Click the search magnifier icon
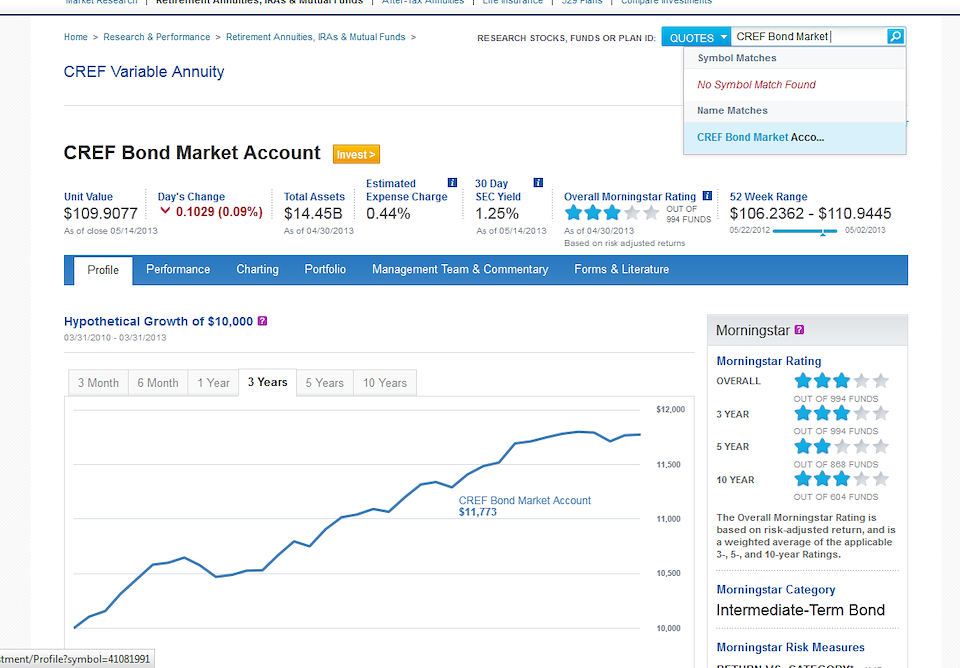The width and height of the screenshot is (960, 668). [x=895, y=37]
